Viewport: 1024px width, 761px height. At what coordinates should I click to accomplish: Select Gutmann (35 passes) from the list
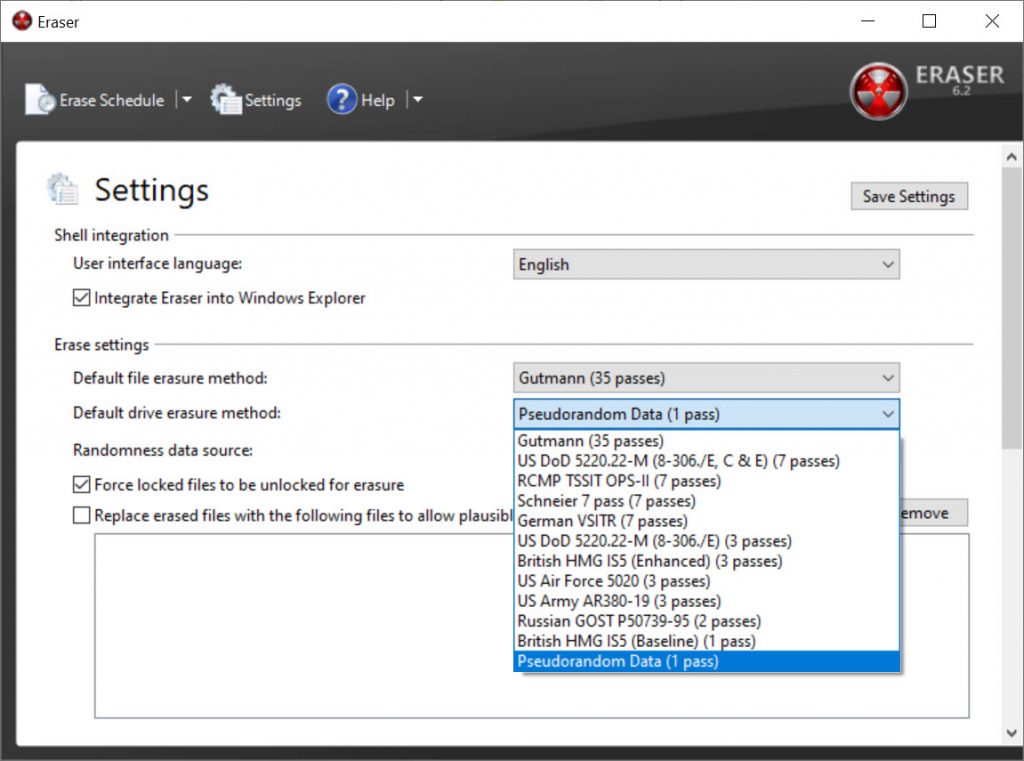click(590, 441)
